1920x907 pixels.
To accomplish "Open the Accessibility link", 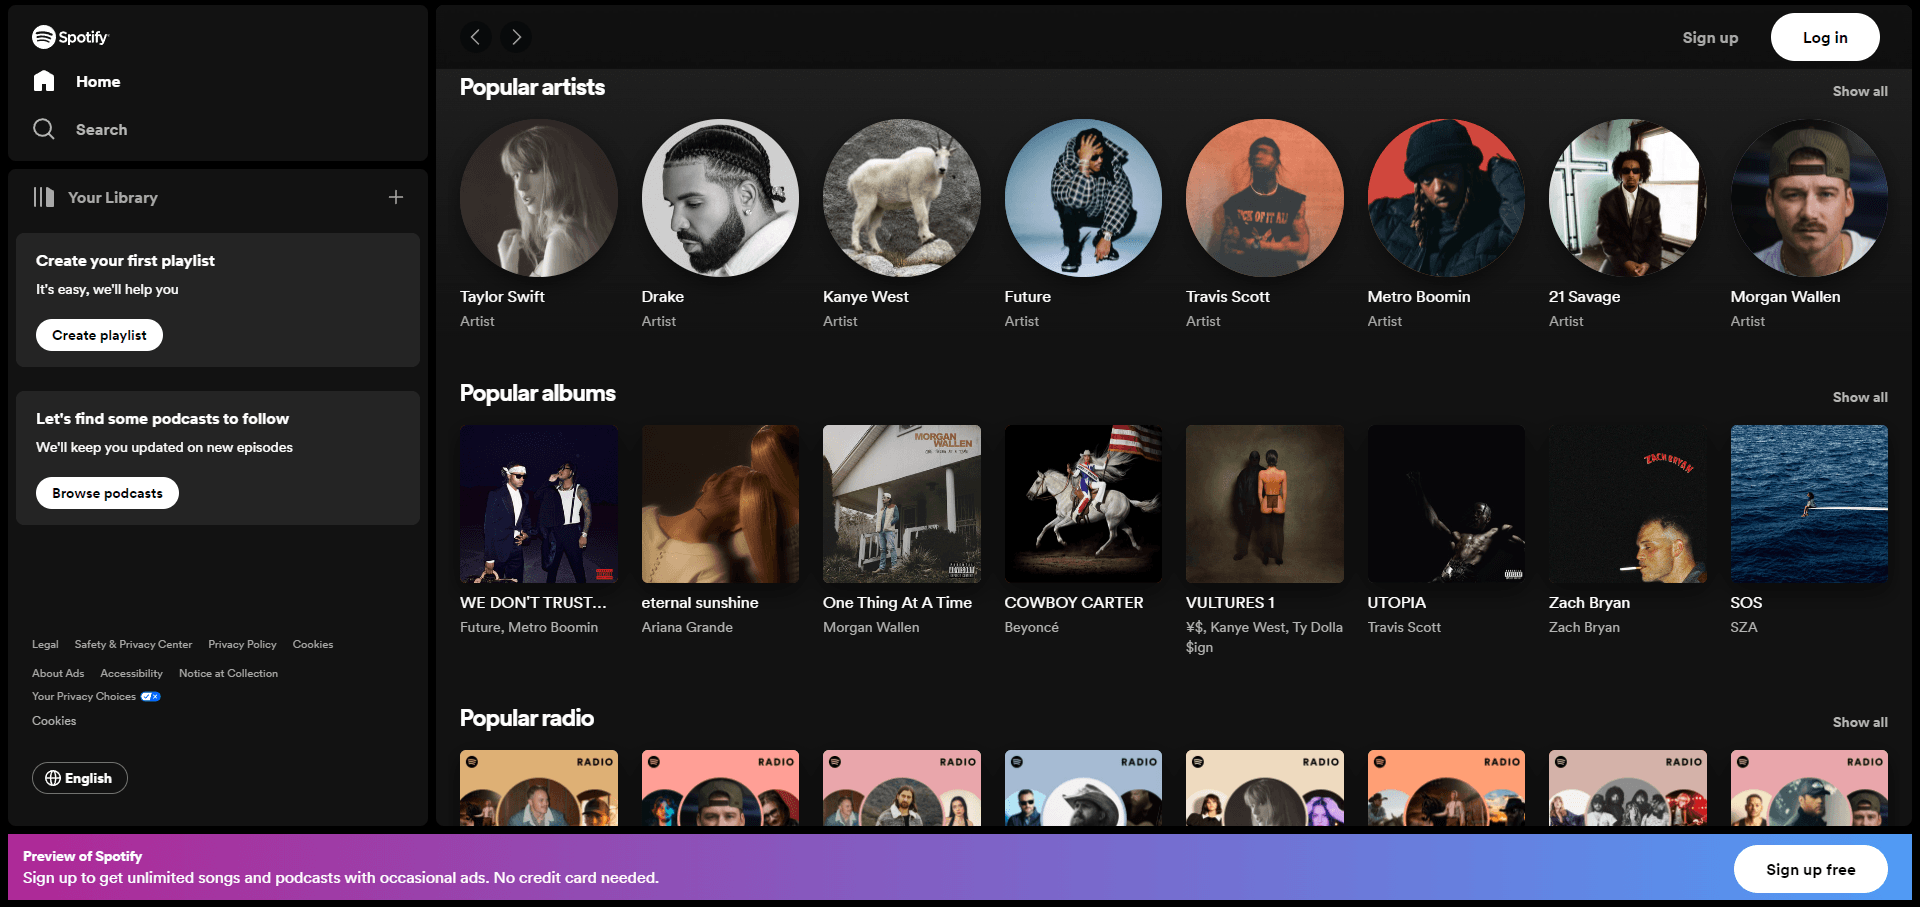I will pos(131,673).
